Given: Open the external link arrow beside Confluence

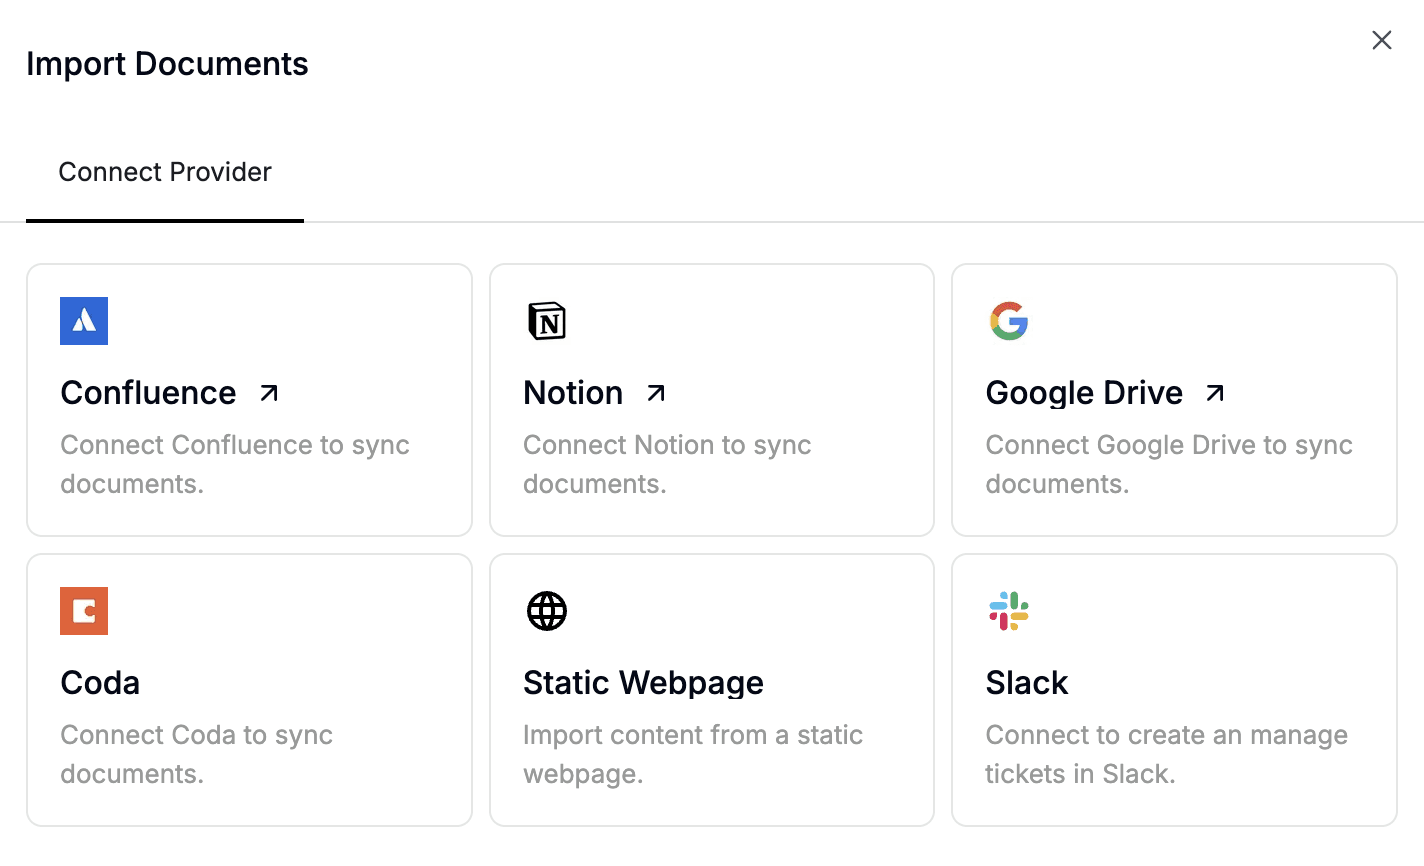Looking at the screenshot, I should coord(269,393).
